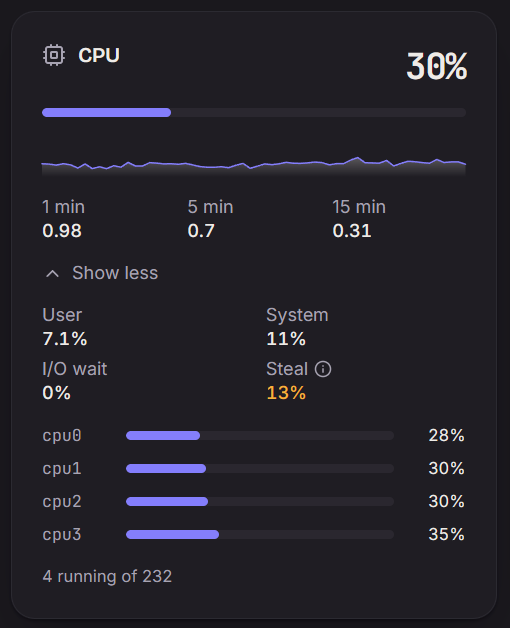Click the CPU card title
The height and width of the screenshot is (628, 510).
(x=99, y=55)
